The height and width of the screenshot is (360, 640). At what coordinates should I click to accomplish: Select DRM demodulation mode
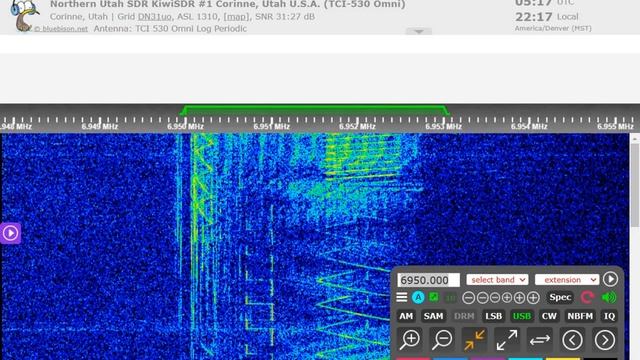[464, 316]
